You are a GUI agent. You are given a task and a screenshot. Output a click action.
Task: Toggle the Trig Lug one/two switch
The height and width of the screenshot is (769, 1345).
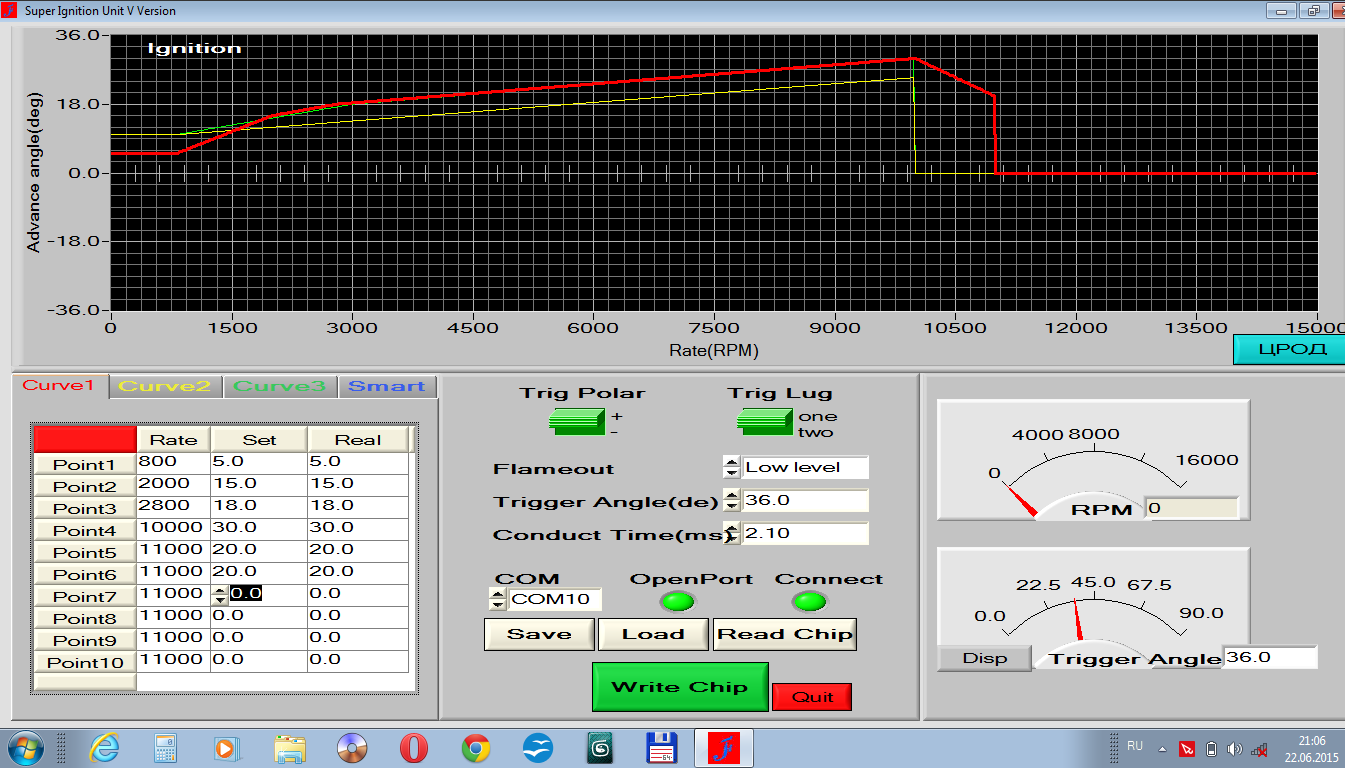click(x=765, y=422)
